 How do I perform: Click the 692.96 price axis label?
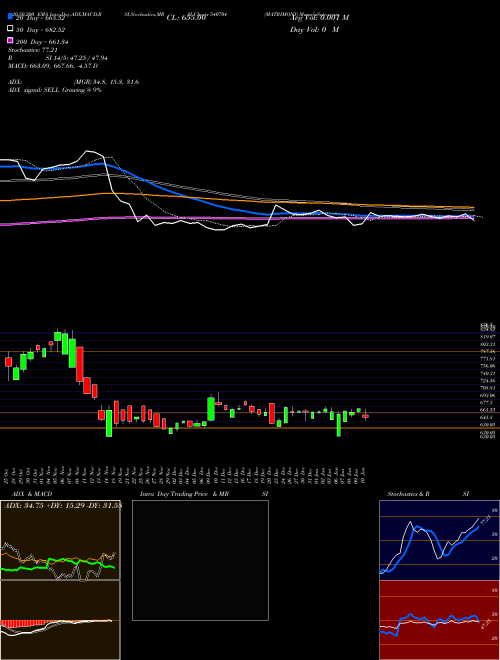pos(488,396)
